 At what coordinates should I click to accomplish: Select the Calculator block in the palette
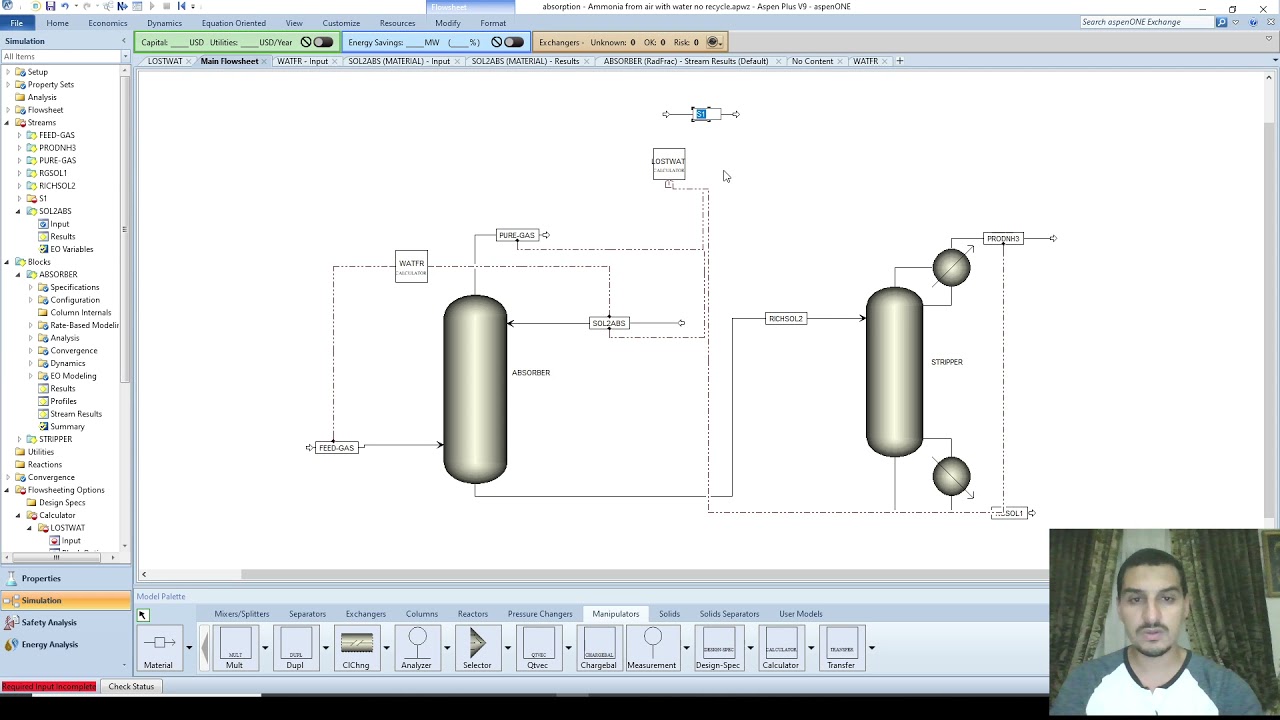pyautogui.click(x=781, y=648)
